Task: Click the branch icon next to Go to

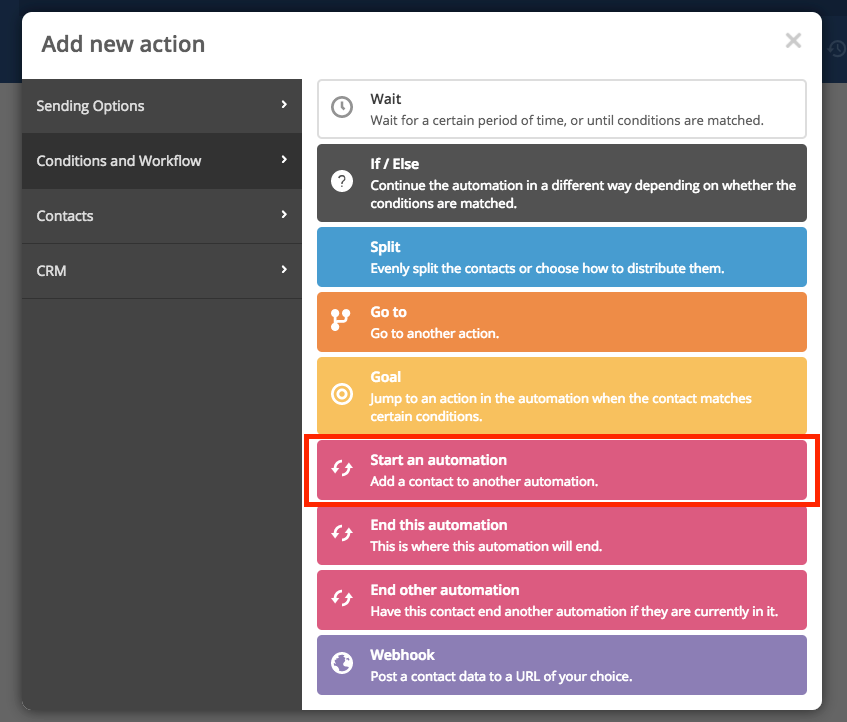Action: coord(342,320)
